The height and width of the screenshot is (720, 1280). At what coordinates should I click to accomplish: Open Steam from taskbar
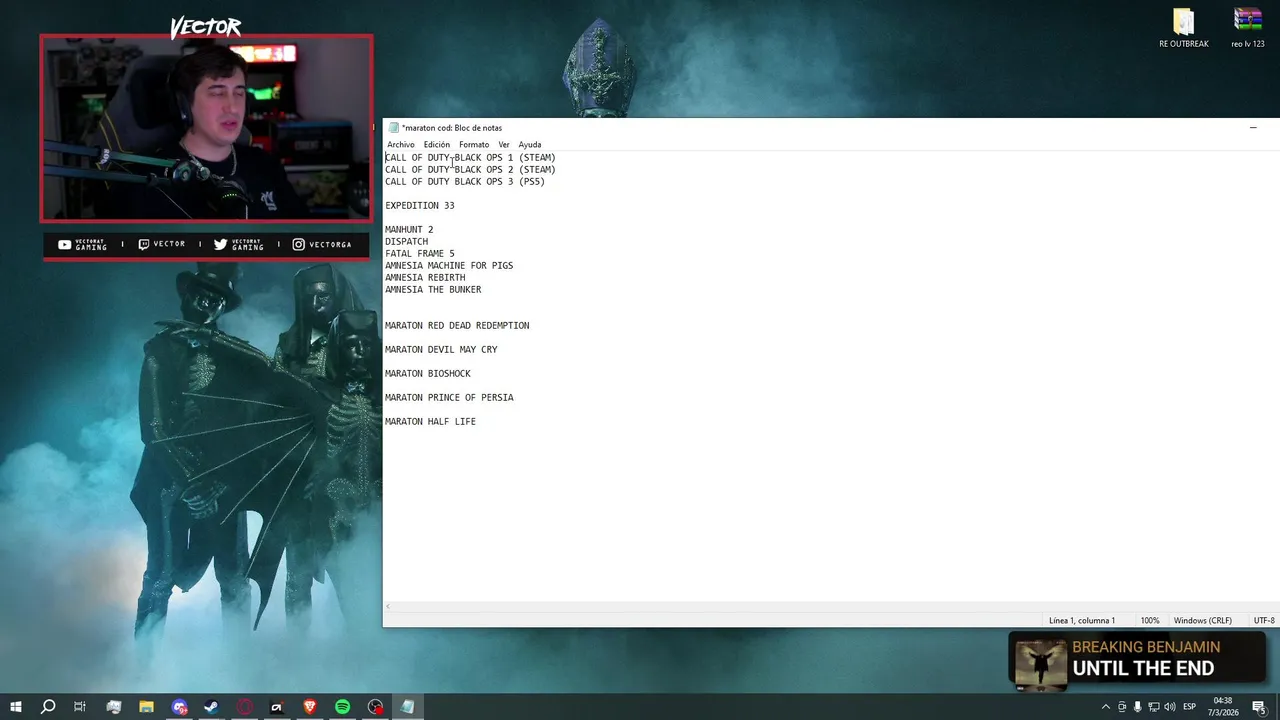tap(211, 707)
